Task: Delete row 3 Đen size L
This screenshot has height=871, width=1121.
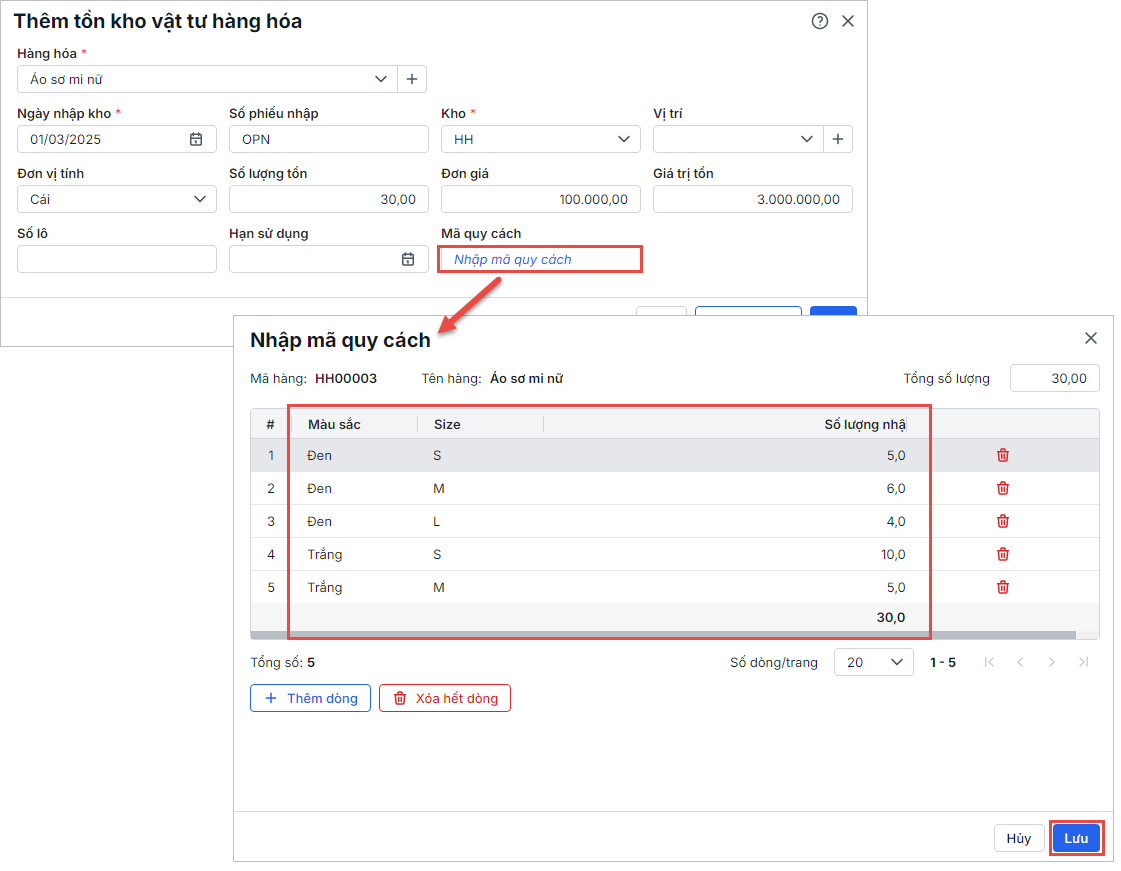Action: 1003,521
